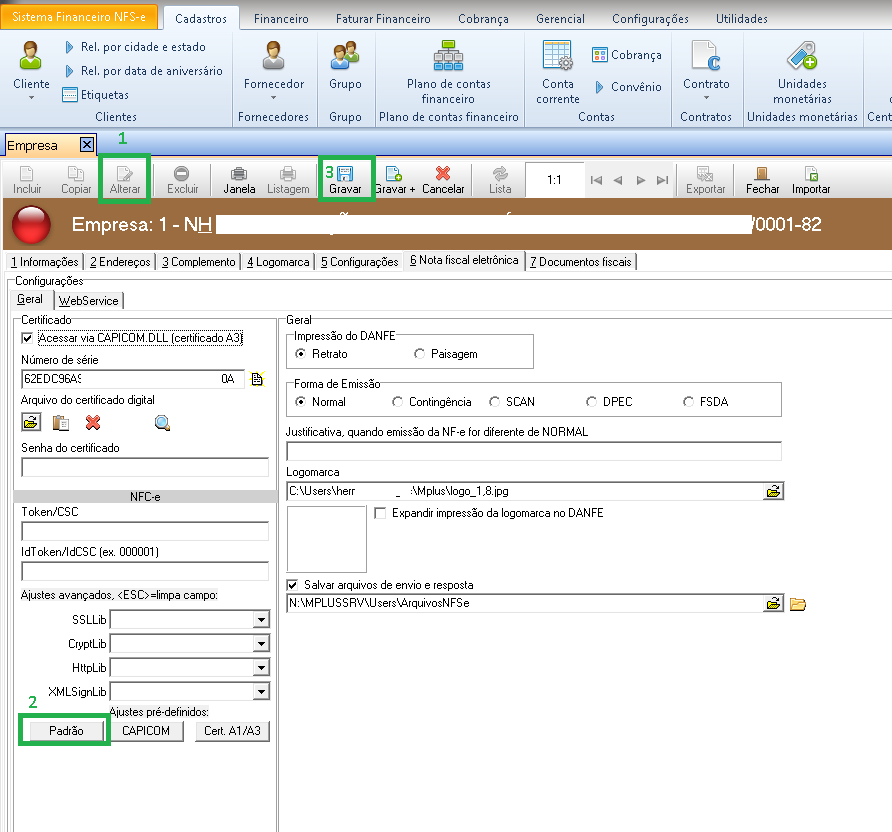Click the Fechar door icon
Image resolution: width=892 pixels, height=832 pixels.
762,174
